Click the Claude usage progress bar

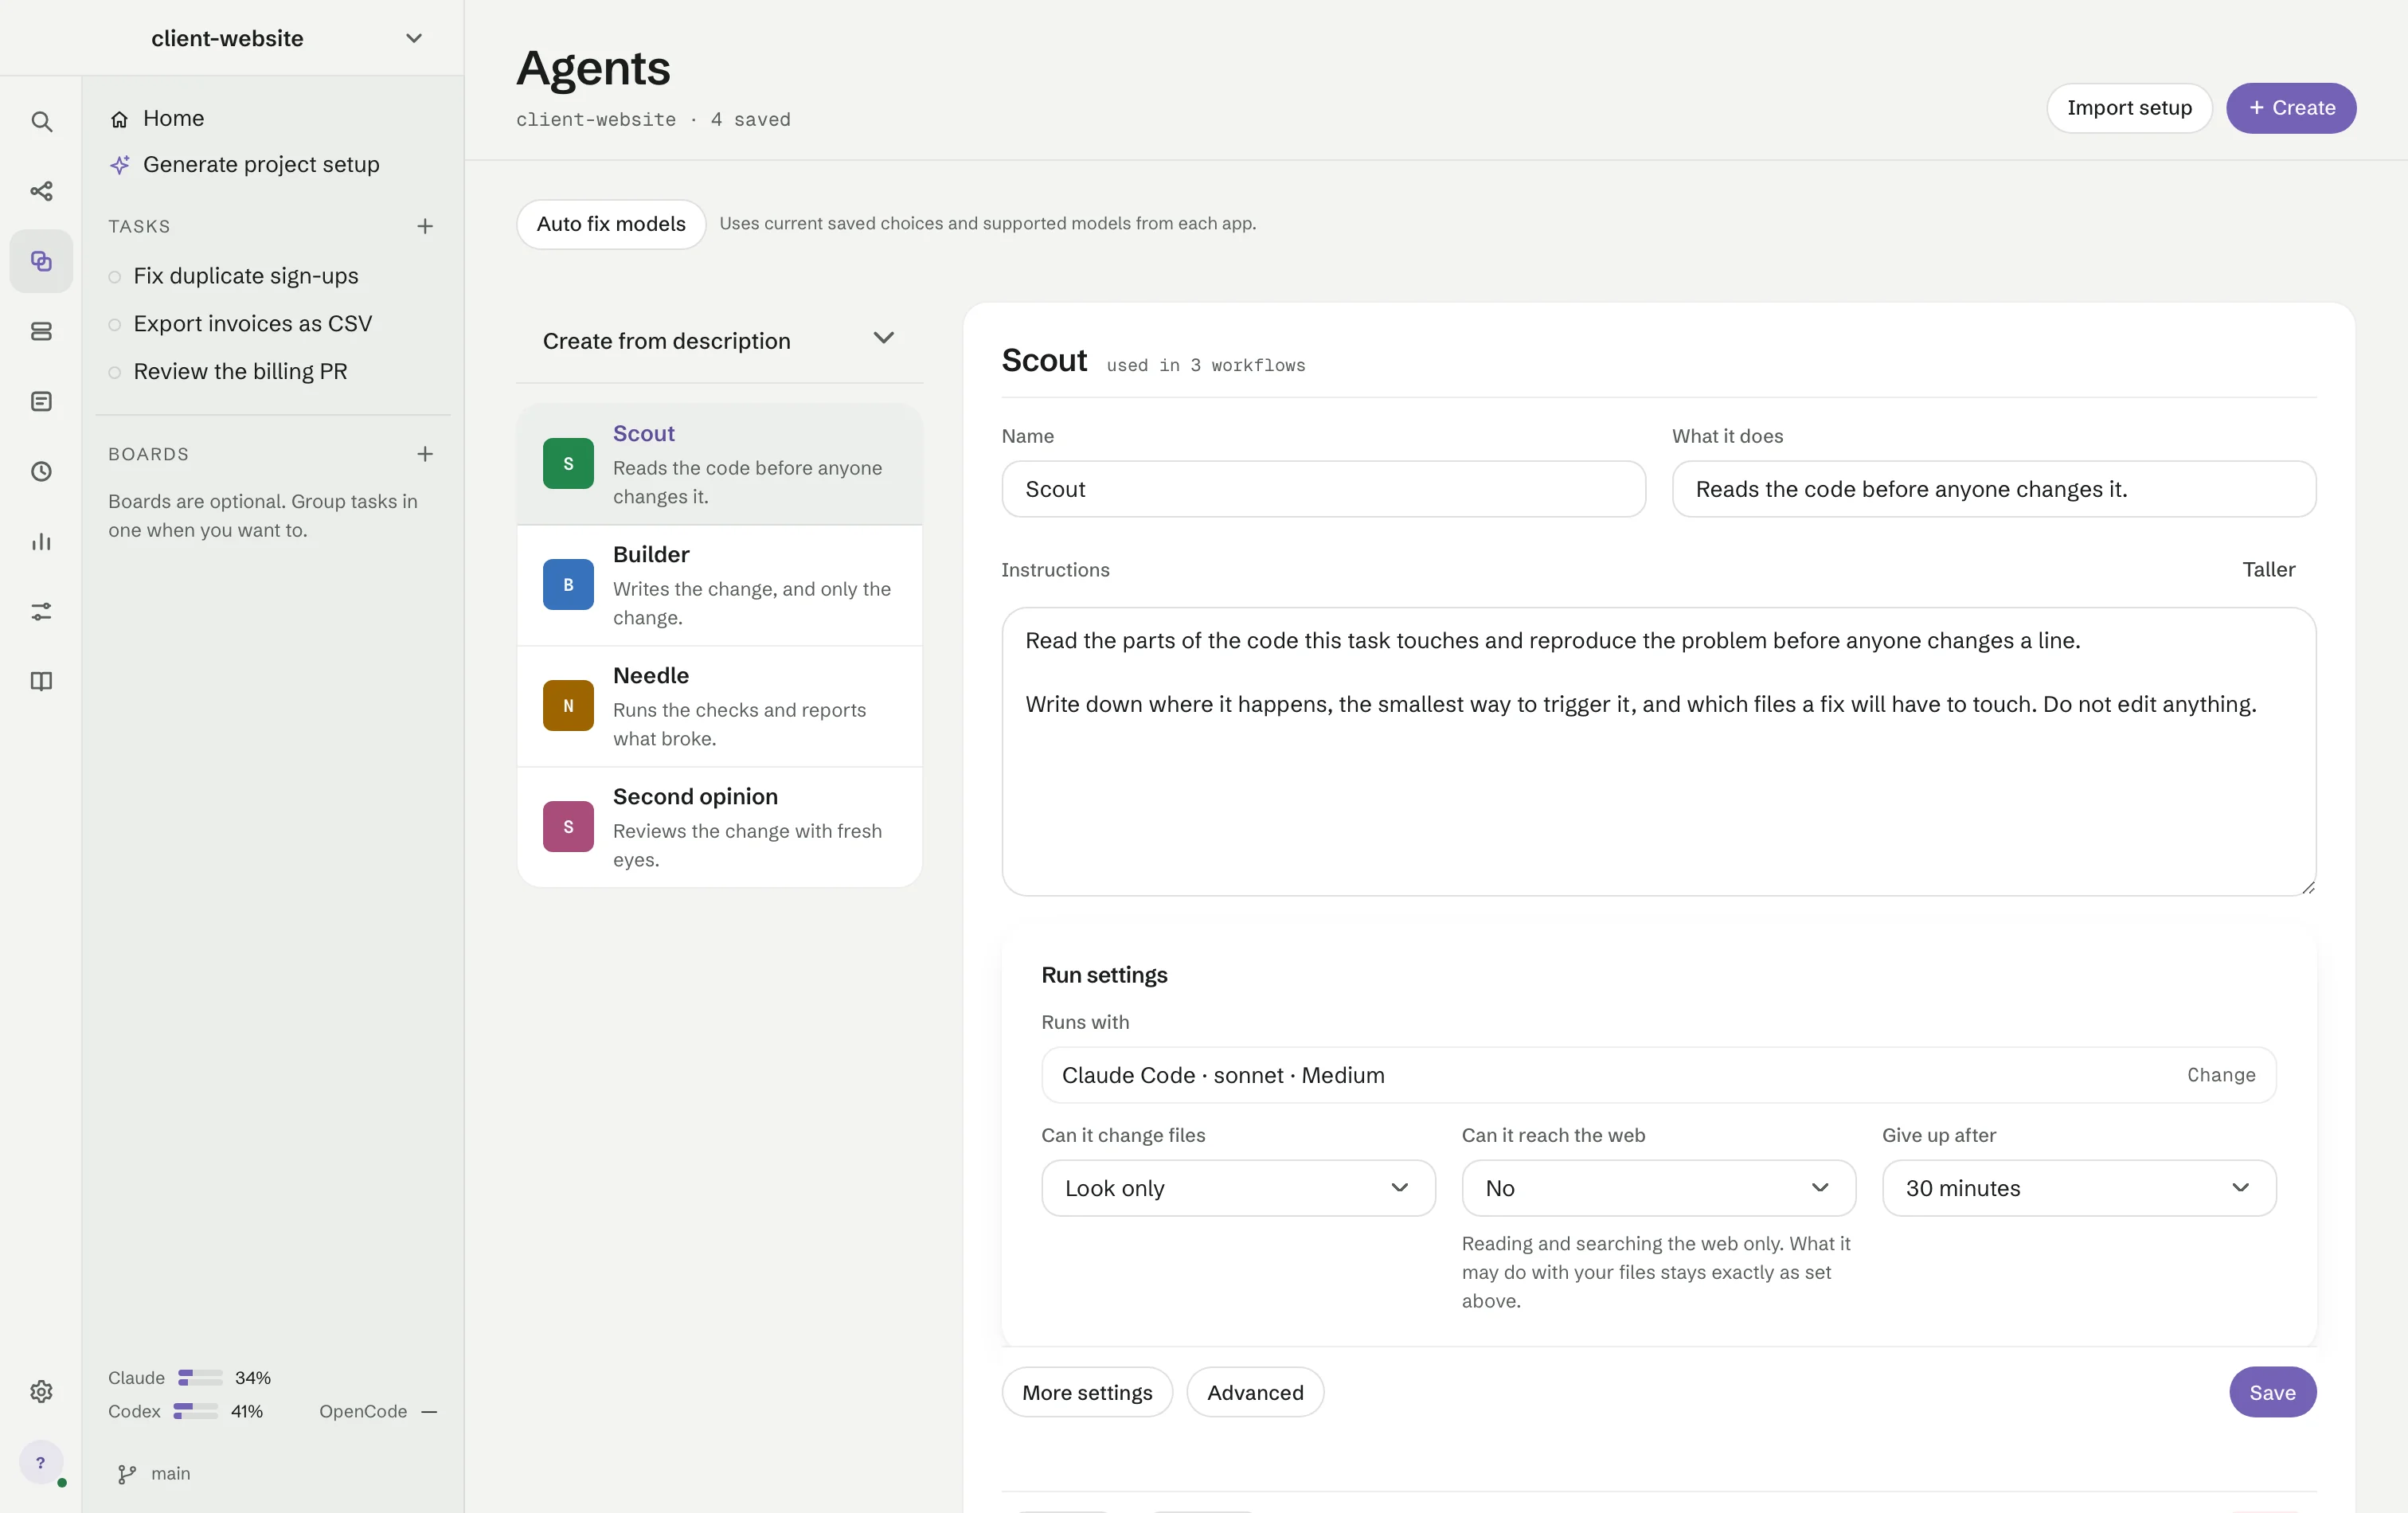[200, 1378]
